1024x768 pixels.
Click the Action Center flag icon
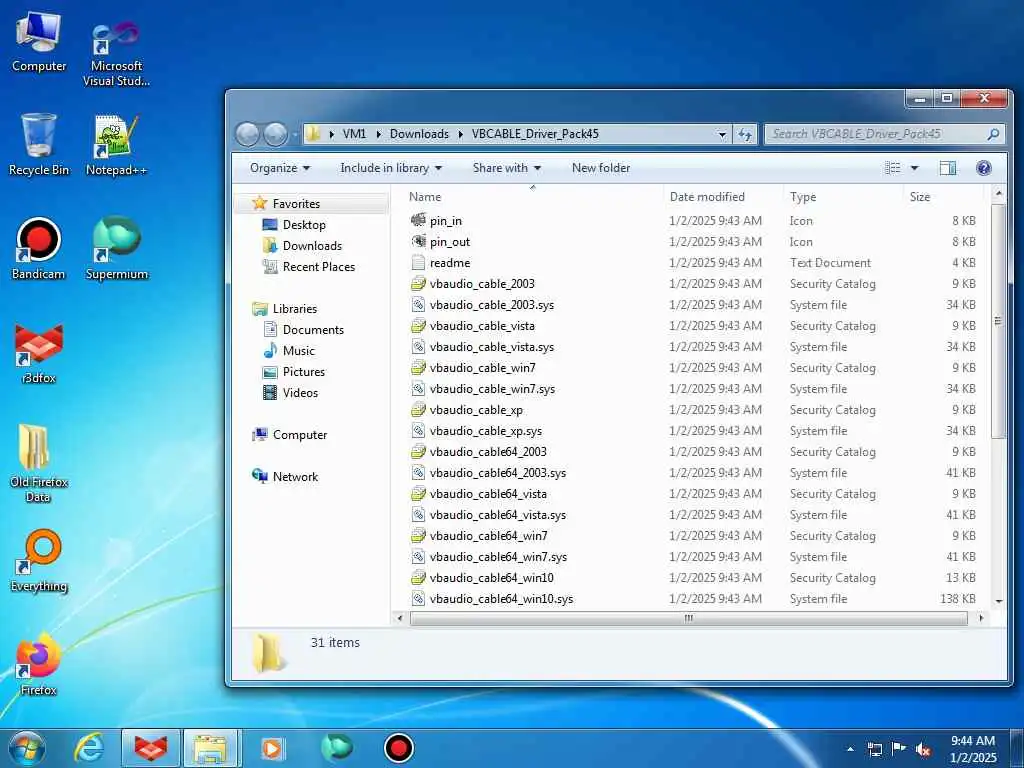pos(899,749)
